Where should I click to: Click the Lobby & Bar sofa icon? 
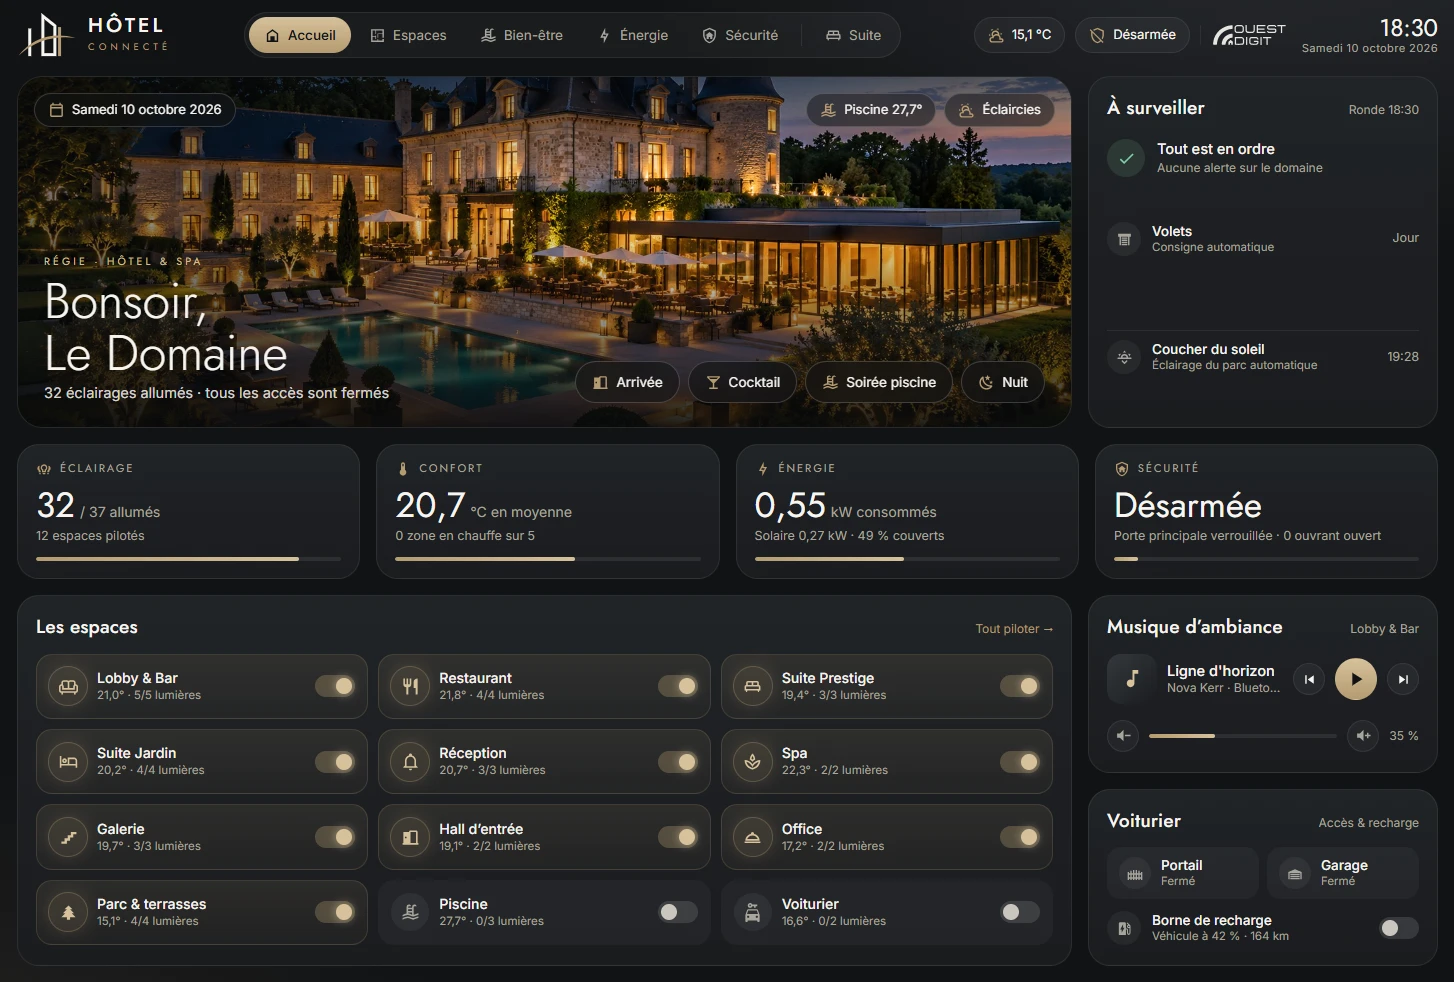click(68, 686)
